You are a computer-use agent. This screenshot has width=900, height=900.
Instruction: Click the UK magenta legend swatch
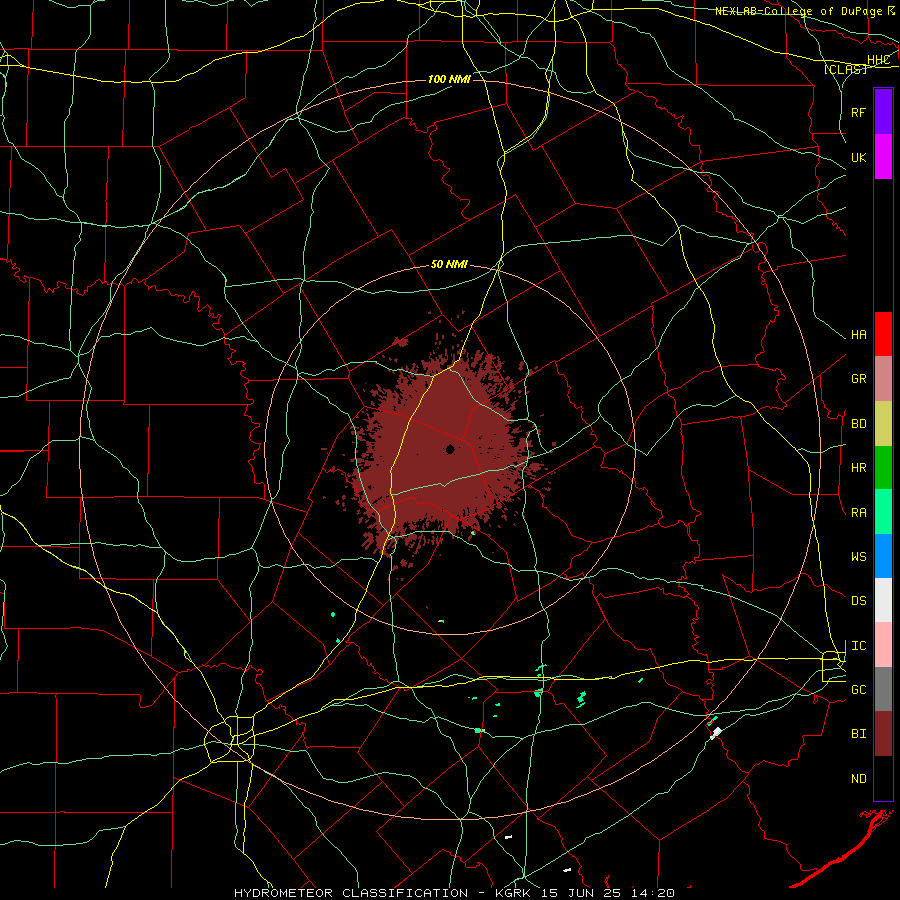pyautogui.click(x=883, y=157)
